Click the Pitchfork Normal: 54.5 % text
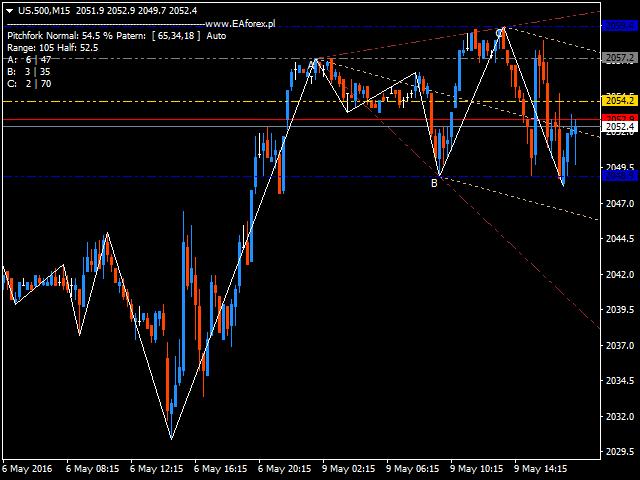 [60, 36]
